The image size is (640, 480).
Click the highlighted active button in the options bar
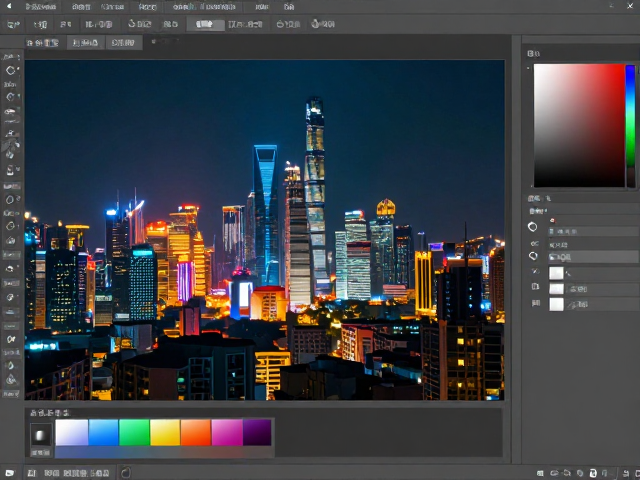tap(205, 24)
